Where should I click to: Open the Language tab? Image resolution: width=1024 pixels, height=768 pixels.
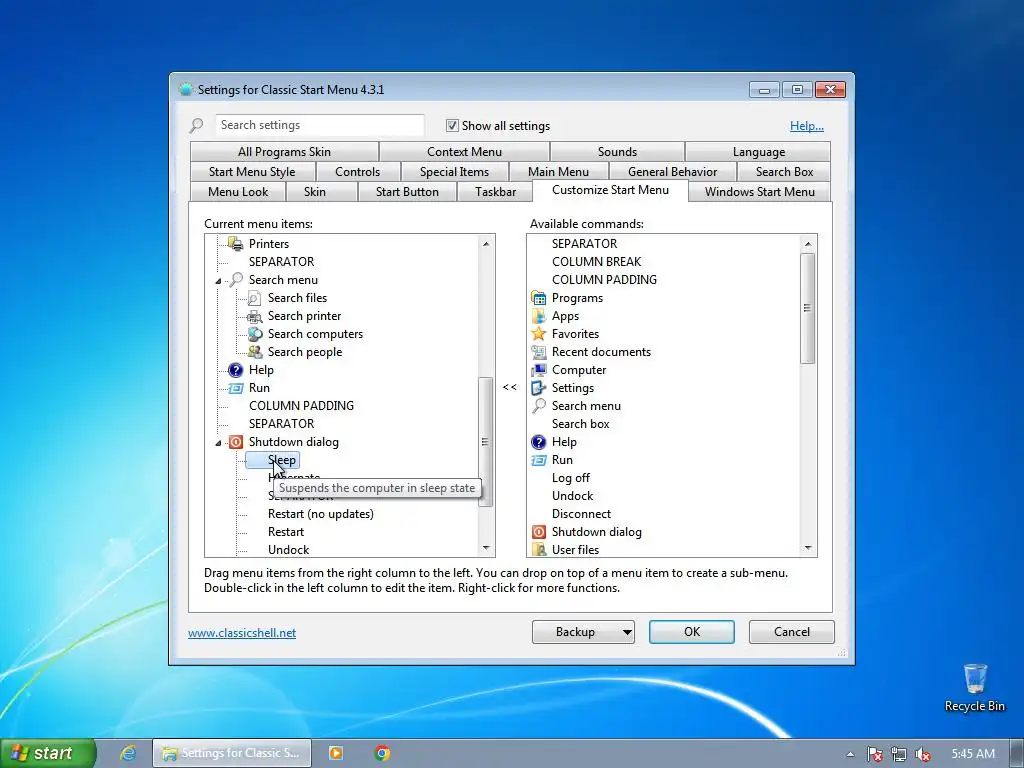point(759,152)
